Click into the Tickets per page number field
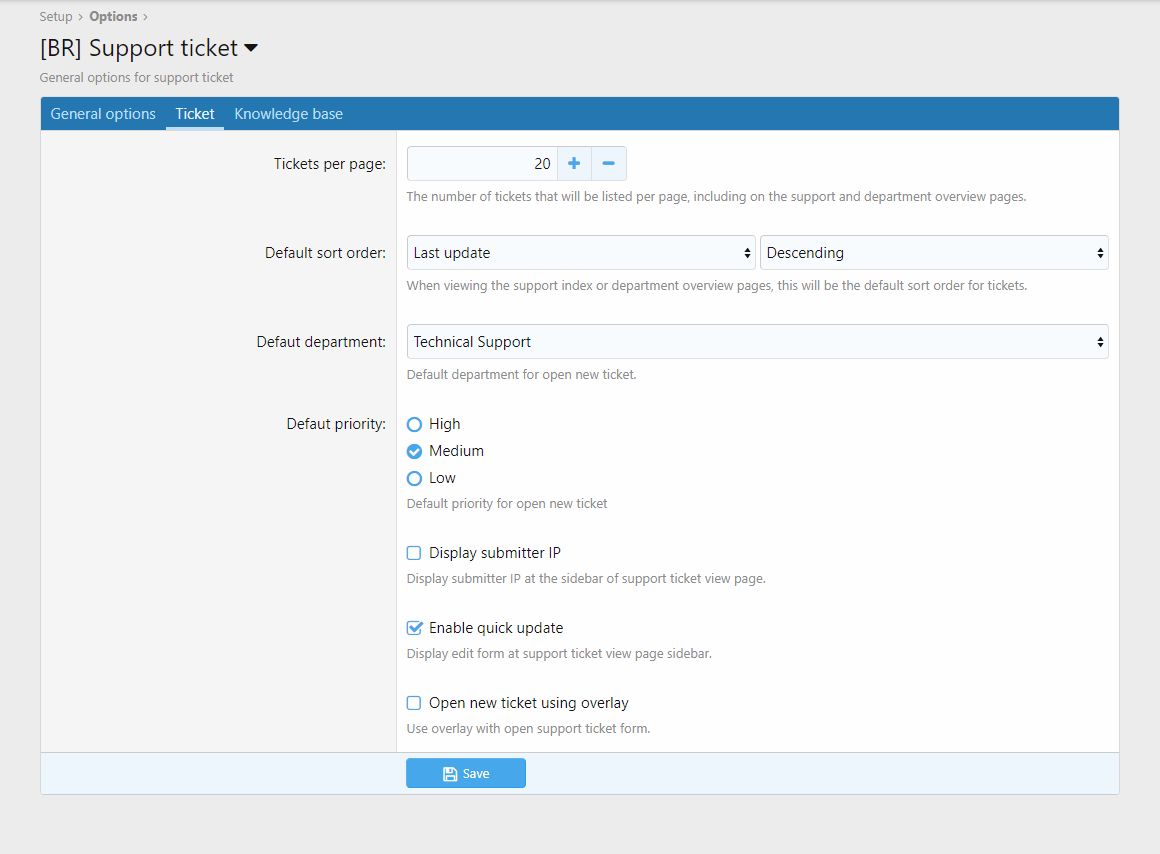The height and width of the screenshot is (854, 1160). [482, 164]
